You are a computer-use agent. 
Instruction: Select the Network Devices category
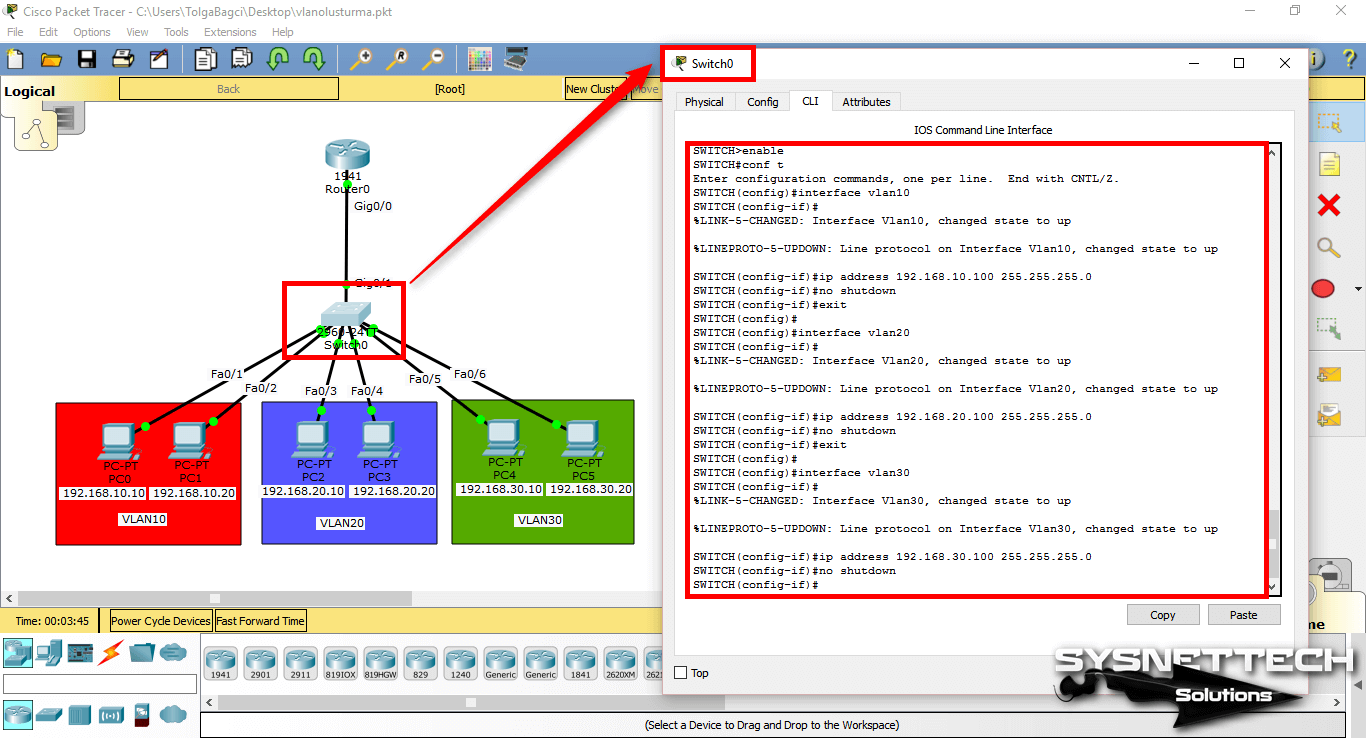pos(17,653)
